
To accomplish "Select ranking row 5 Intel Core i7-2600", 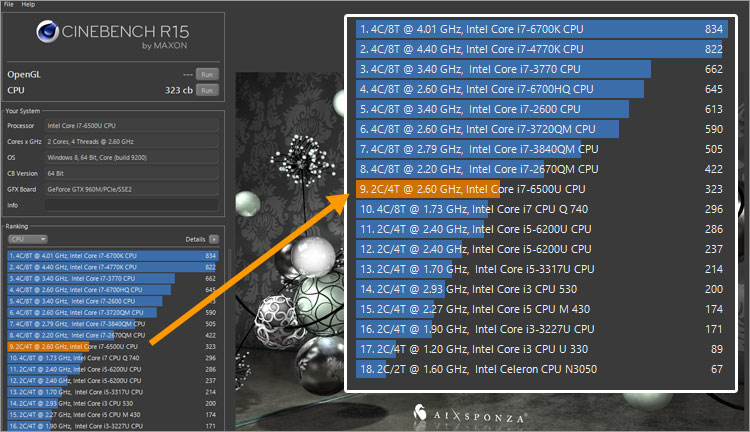I will click(x=113, y=301).
